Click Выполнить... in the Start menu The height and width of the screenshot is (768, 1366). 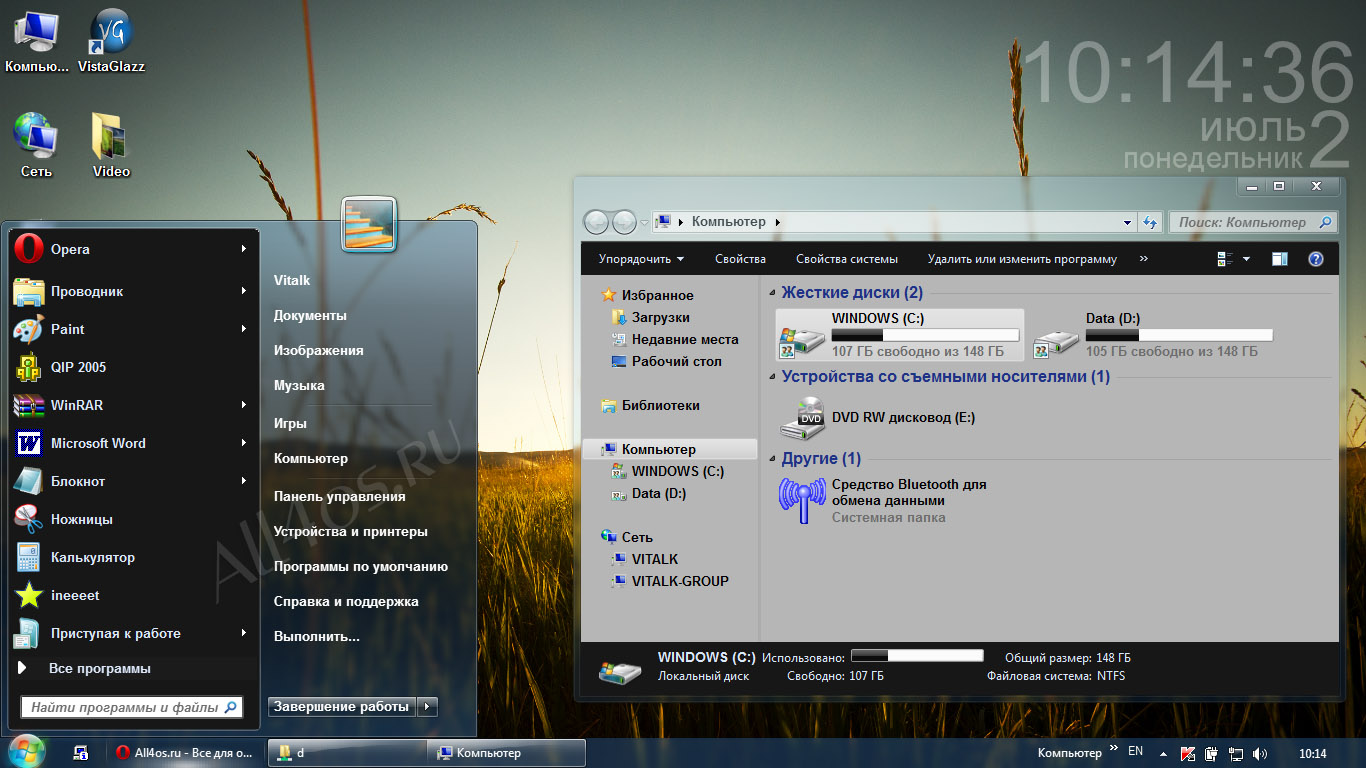[x=317, y=636]
